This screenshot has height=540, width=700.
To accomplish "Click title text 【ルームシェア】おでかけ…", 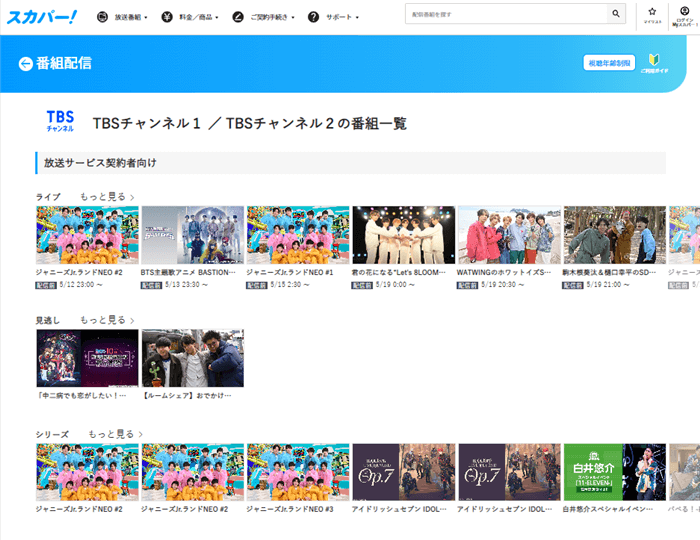I will point(186,395).
